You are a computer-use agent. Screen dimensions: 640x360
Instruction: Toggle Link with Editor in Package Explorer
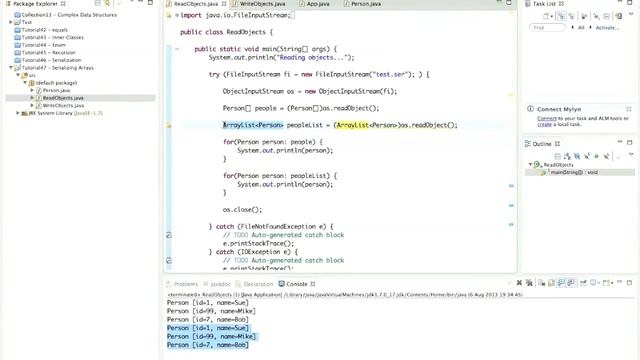tap(107, 3)
